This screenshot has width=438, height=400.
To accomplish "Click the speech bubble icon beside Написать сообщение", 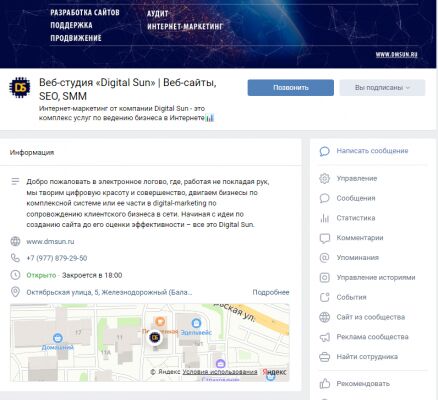I will point(324,151).
